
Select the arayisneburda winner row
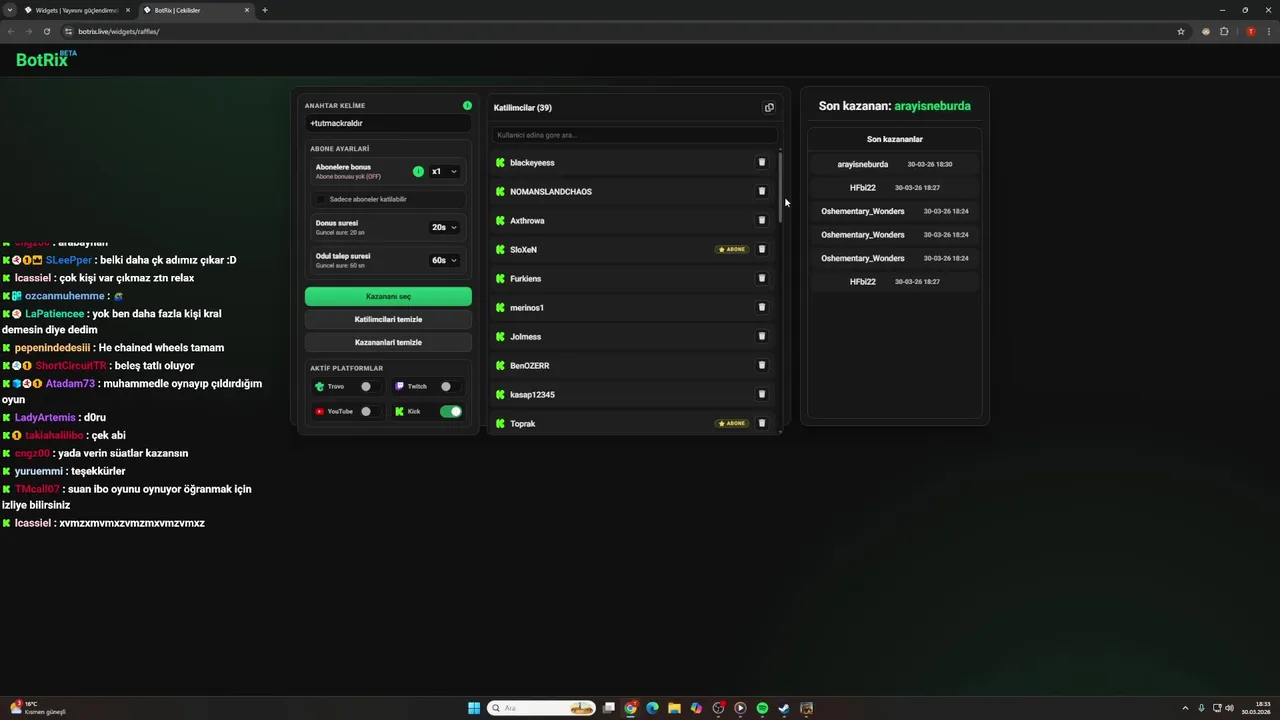click(895, 164)
